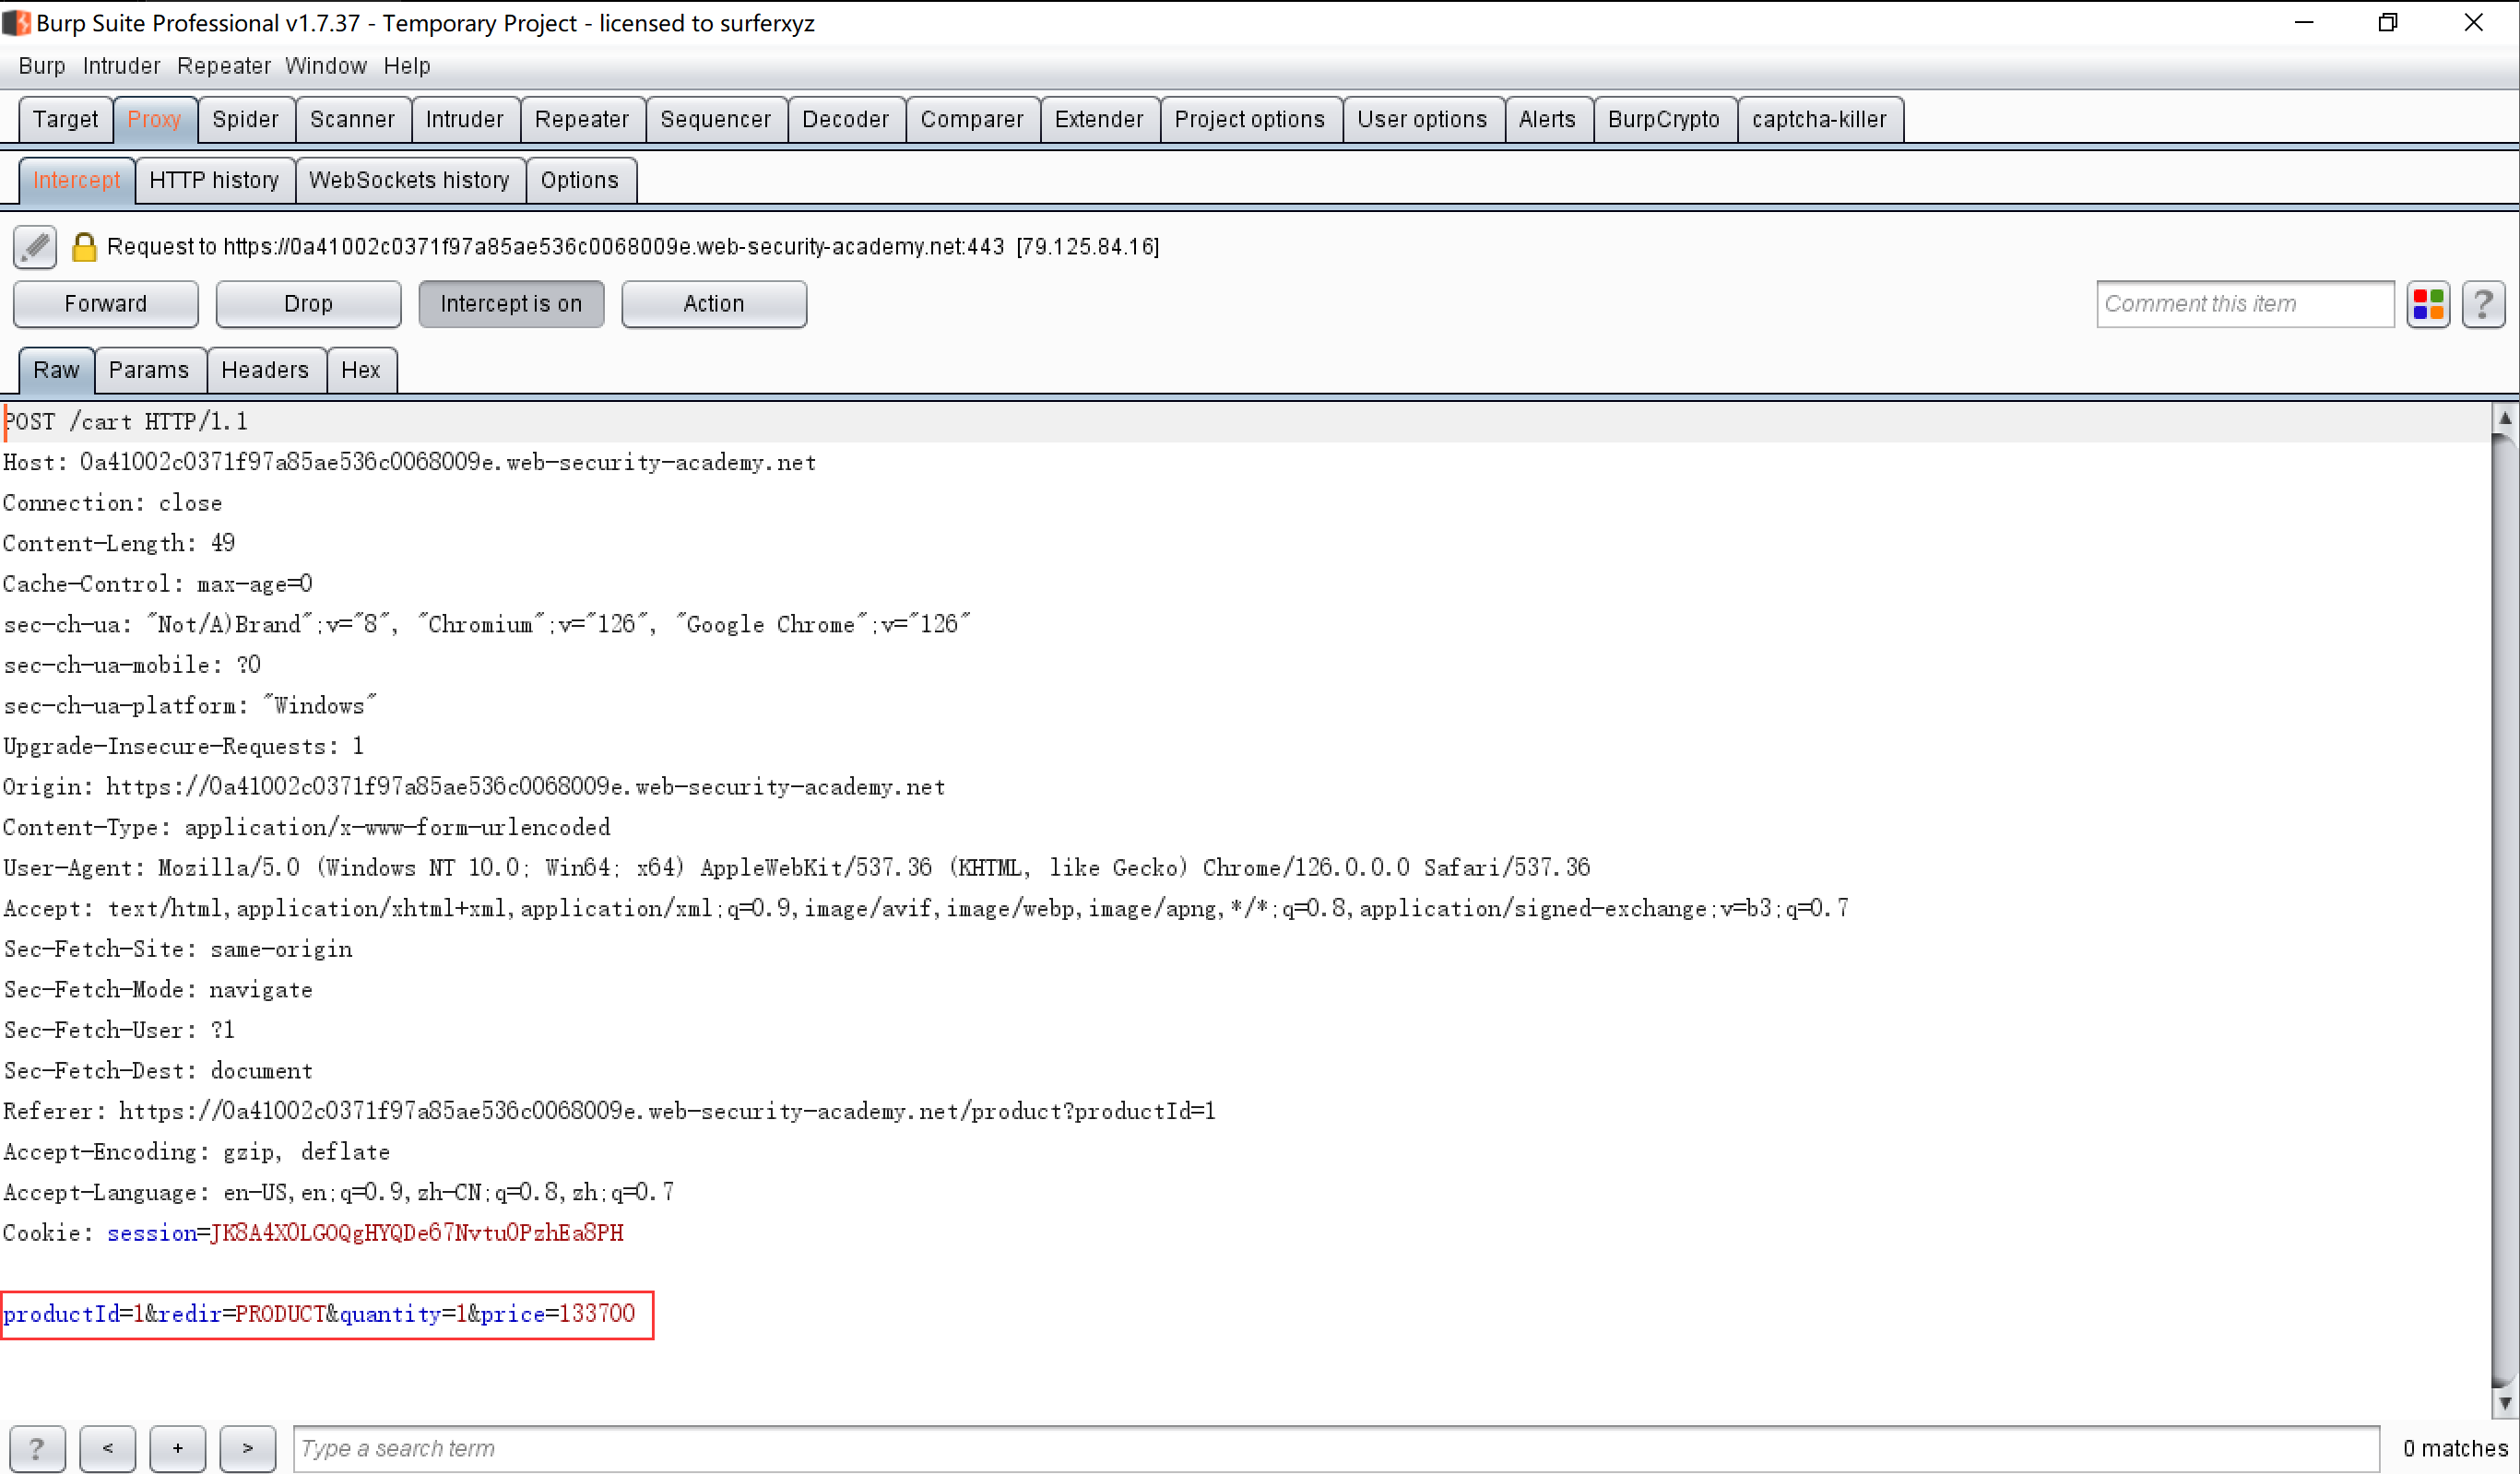
Task: Click the pencil edit icon beside the request URL
Action: click(35, 246)
